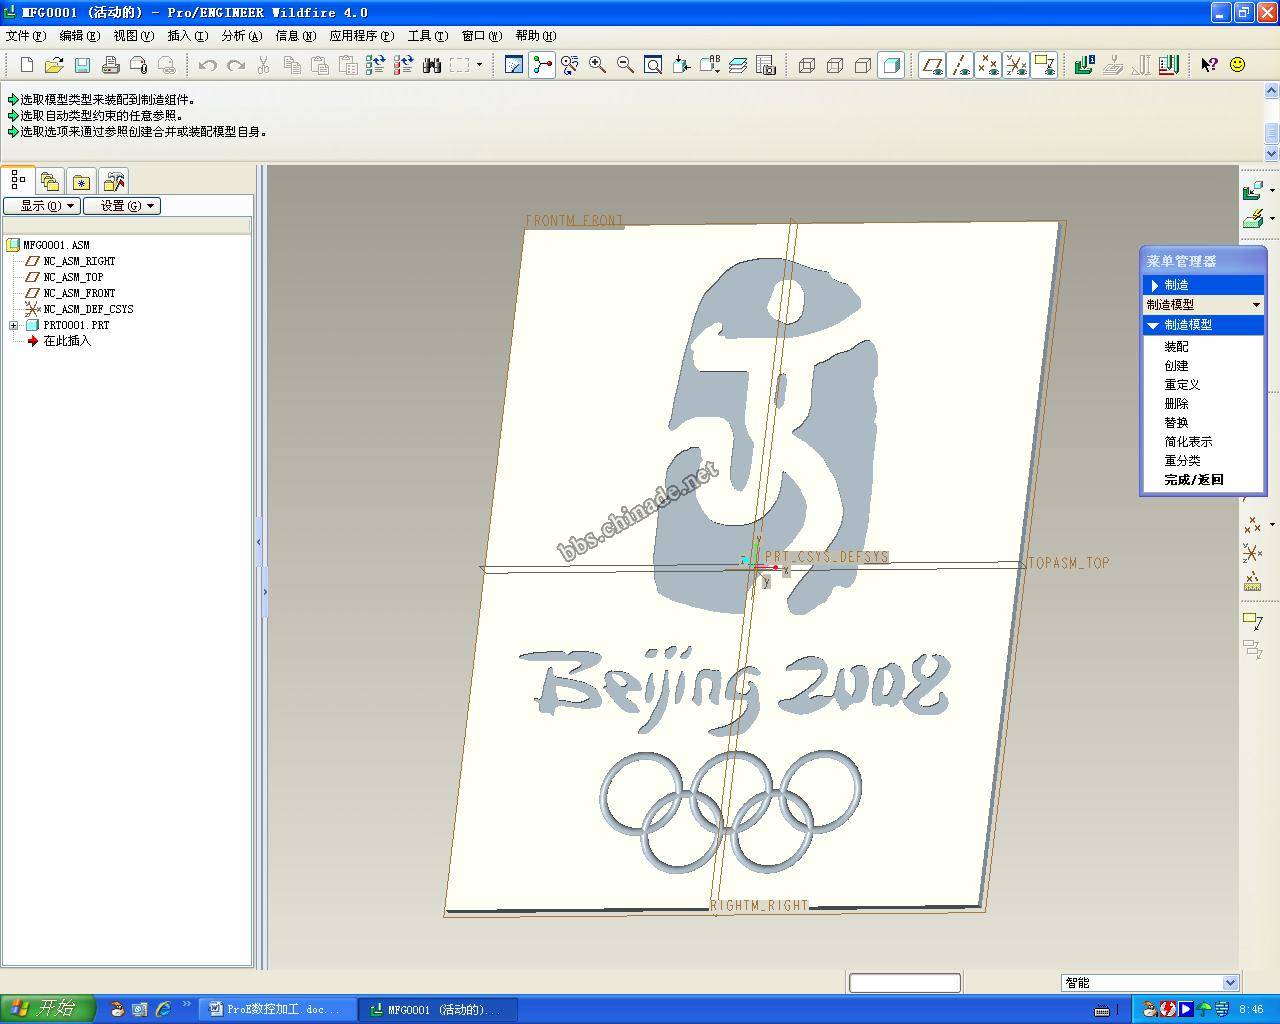Select 装配 in menu manager

1176,347
